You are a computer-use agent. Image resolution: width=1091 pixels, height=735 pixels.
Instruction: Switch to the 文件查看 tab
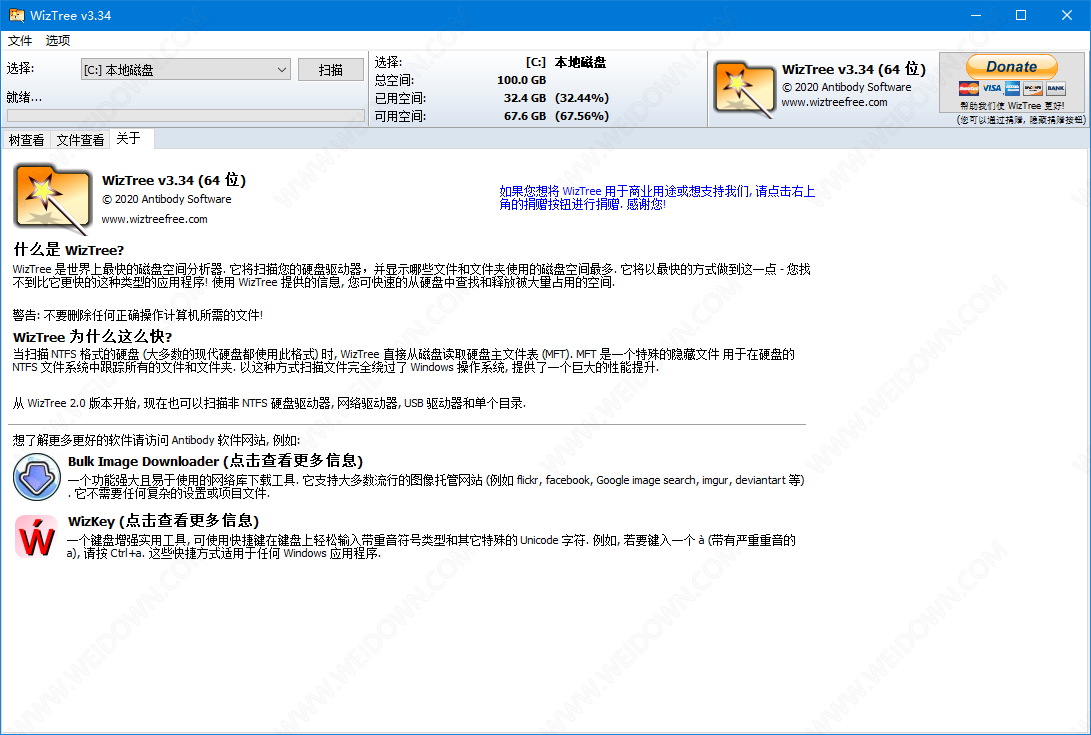tap(80, 140)
